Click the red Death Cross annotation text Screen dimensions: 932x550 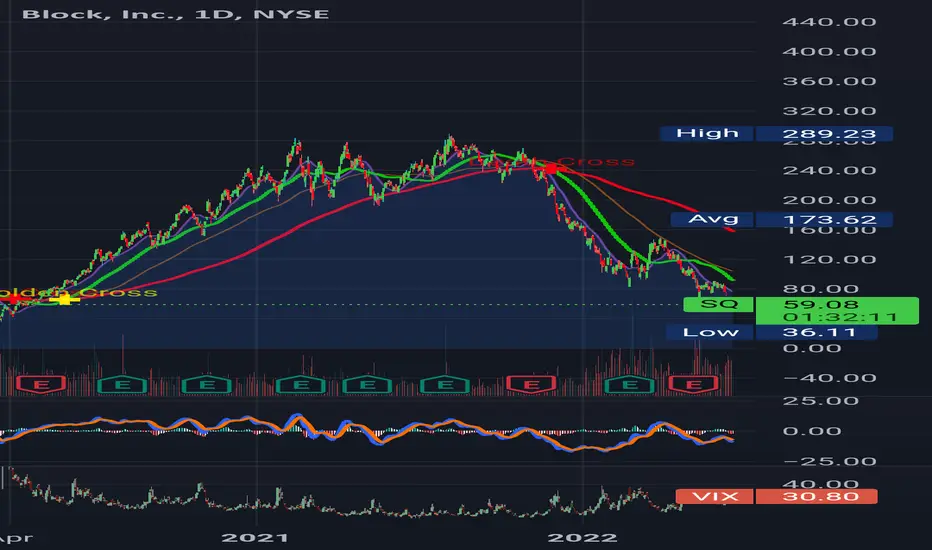(553, 161)
